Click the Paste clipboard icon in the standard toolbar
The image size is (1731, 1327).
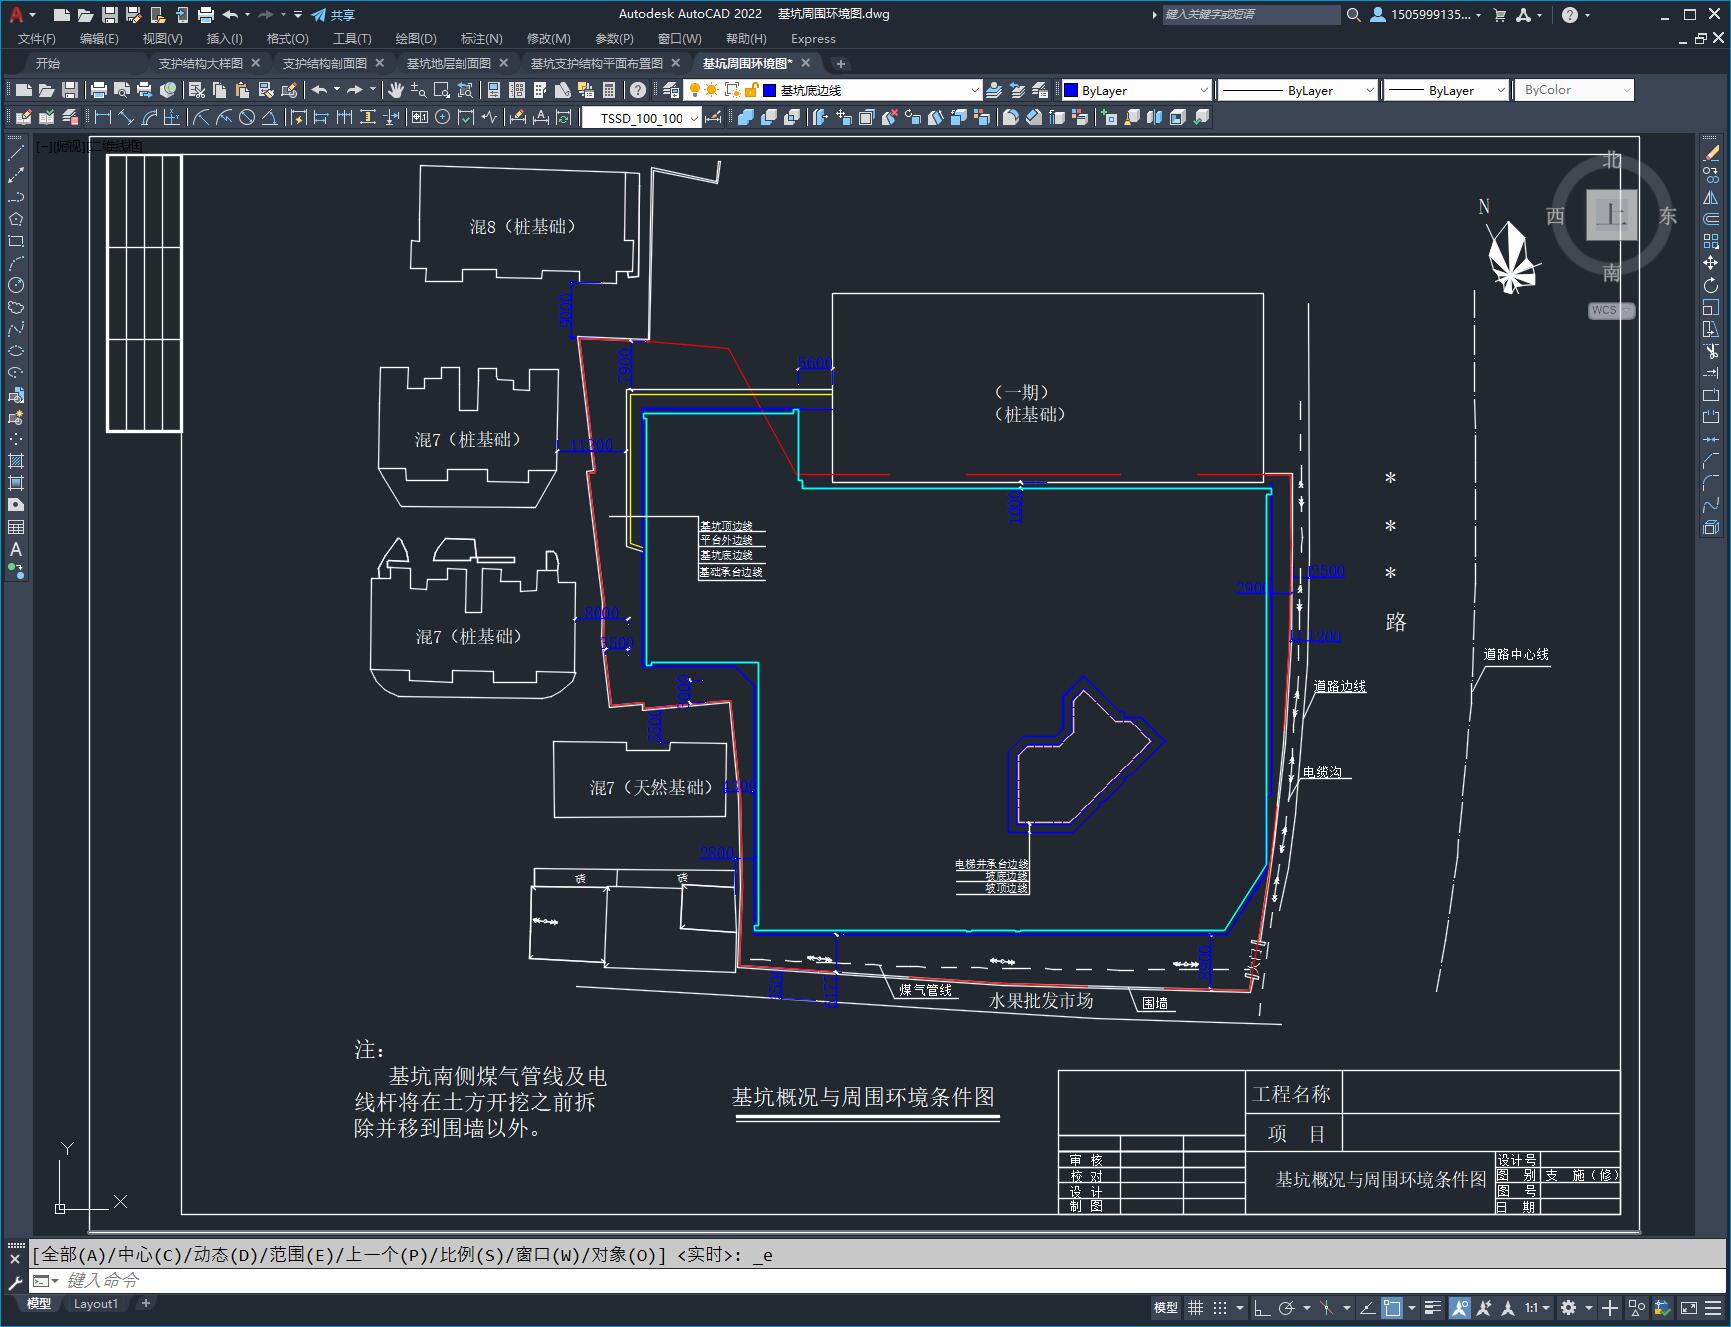point(242,90)
